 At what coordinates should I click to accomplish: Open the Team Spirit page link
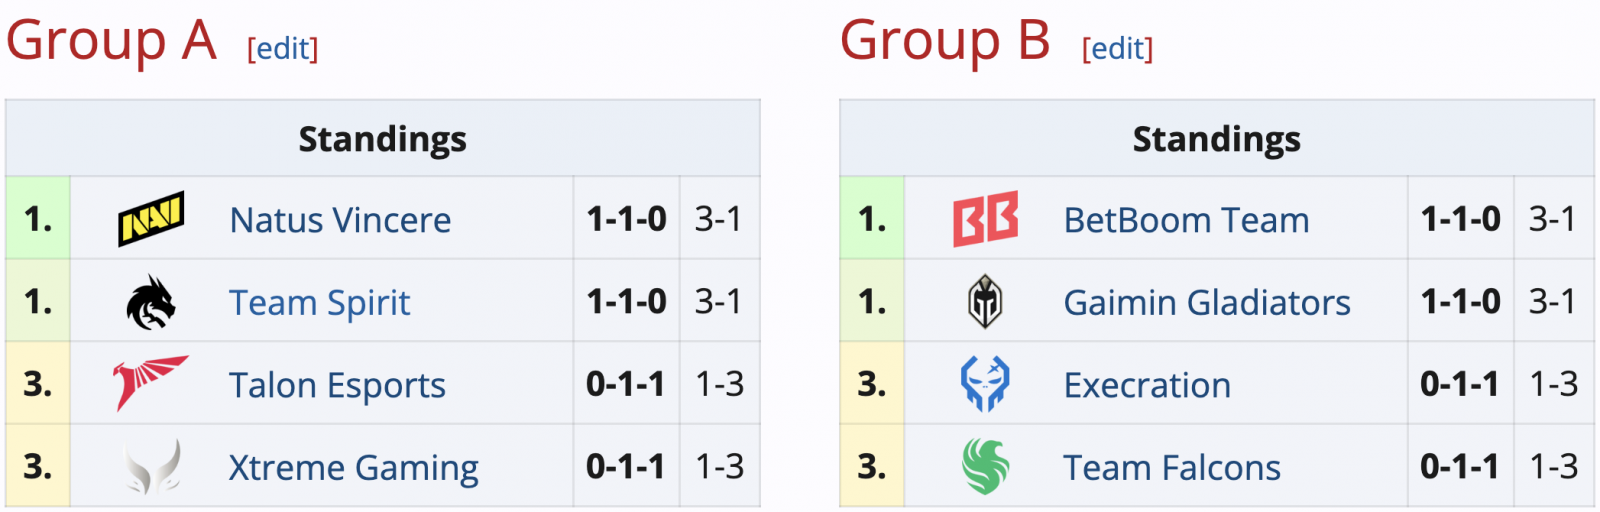[x=320, y=302]
